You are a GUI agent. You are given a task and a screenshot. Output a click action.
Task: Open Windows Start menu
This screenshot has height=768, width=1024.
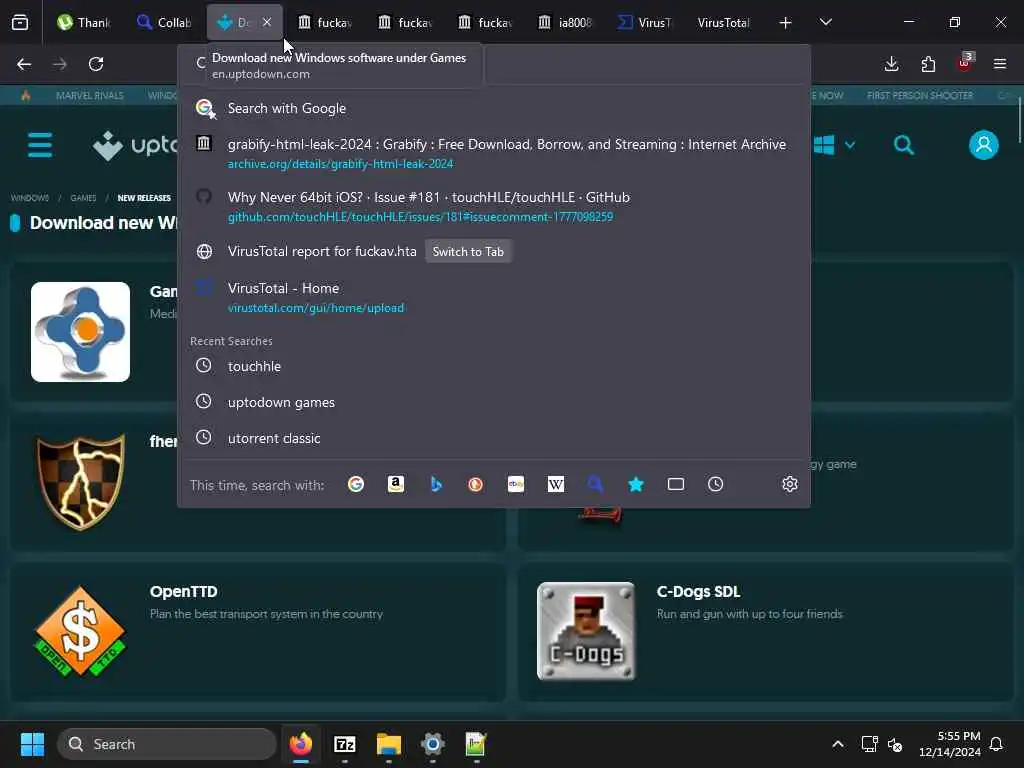tap(32, 744)
